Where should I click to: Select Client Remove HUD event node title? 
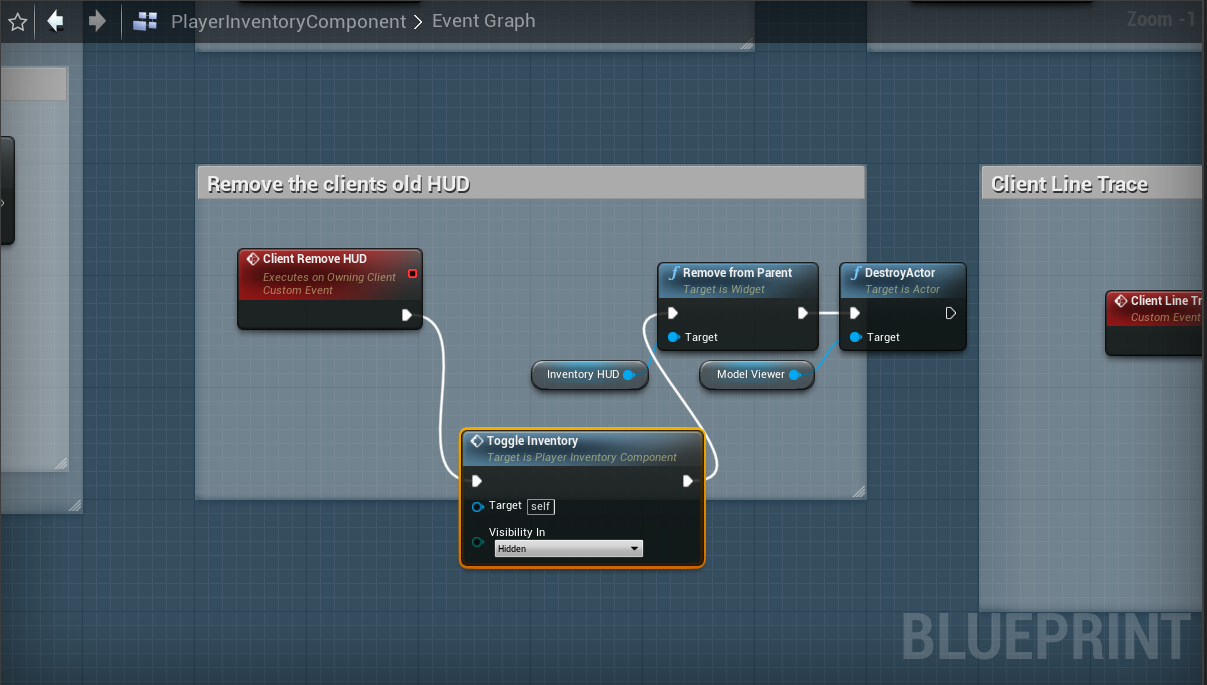click(x=315, y=259)
